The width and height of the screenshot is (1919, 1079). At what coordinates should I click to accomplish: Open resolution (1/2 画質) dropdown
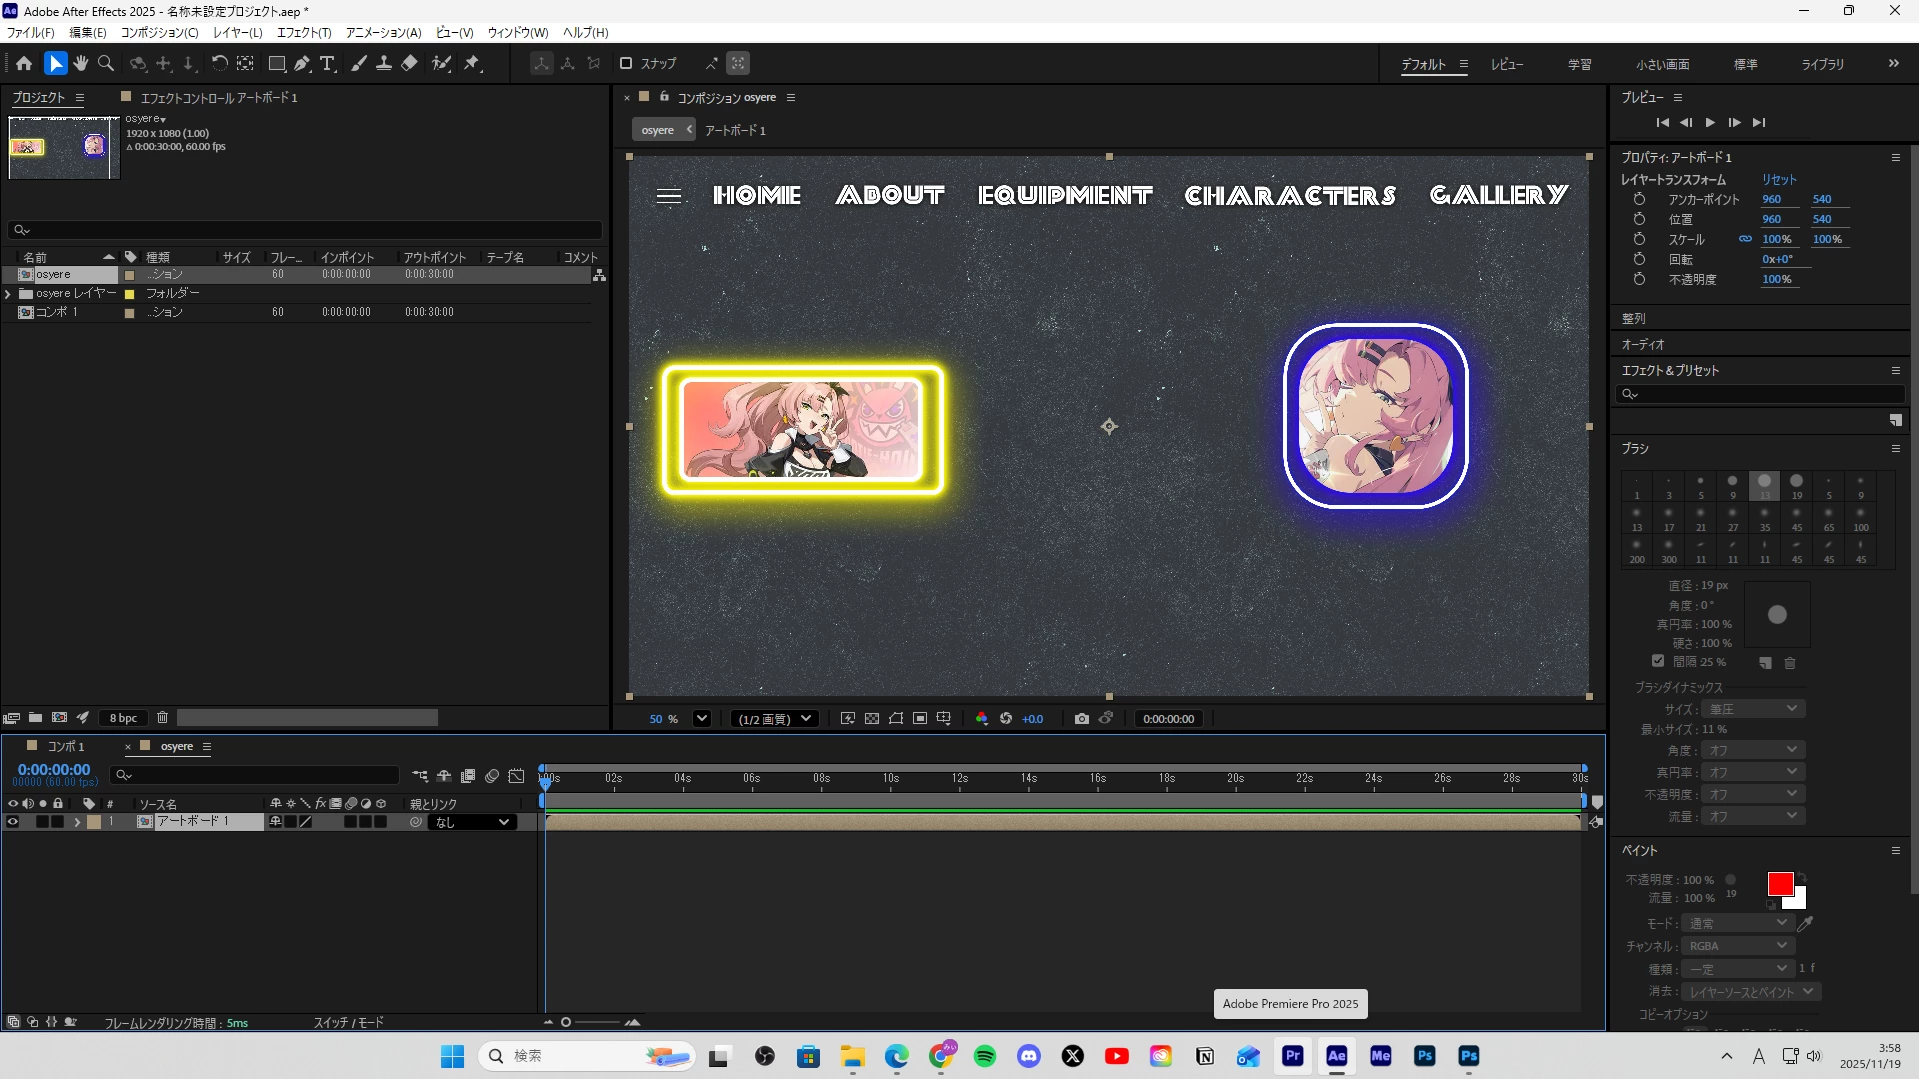pyautogui.click(x=774, y=718)
